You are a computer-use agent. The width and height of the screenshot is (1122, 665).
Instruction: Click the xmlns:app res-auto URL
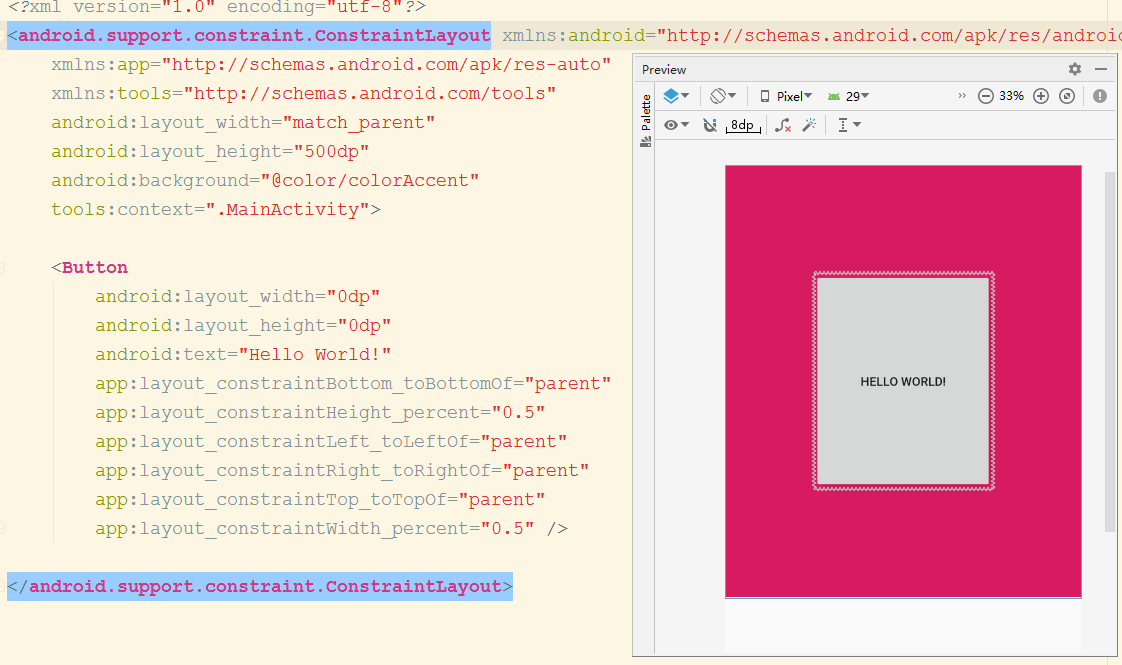386,64
